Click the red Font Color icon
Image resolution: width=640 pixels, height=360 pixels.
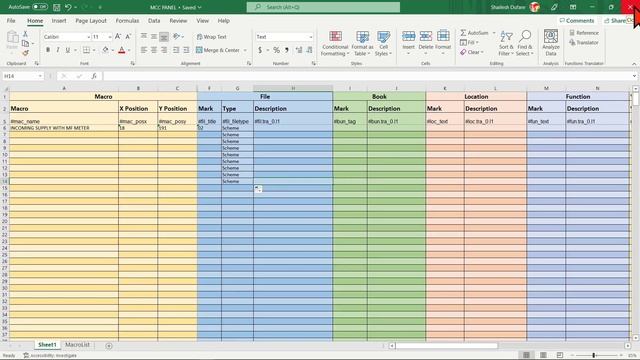(121, 50)
